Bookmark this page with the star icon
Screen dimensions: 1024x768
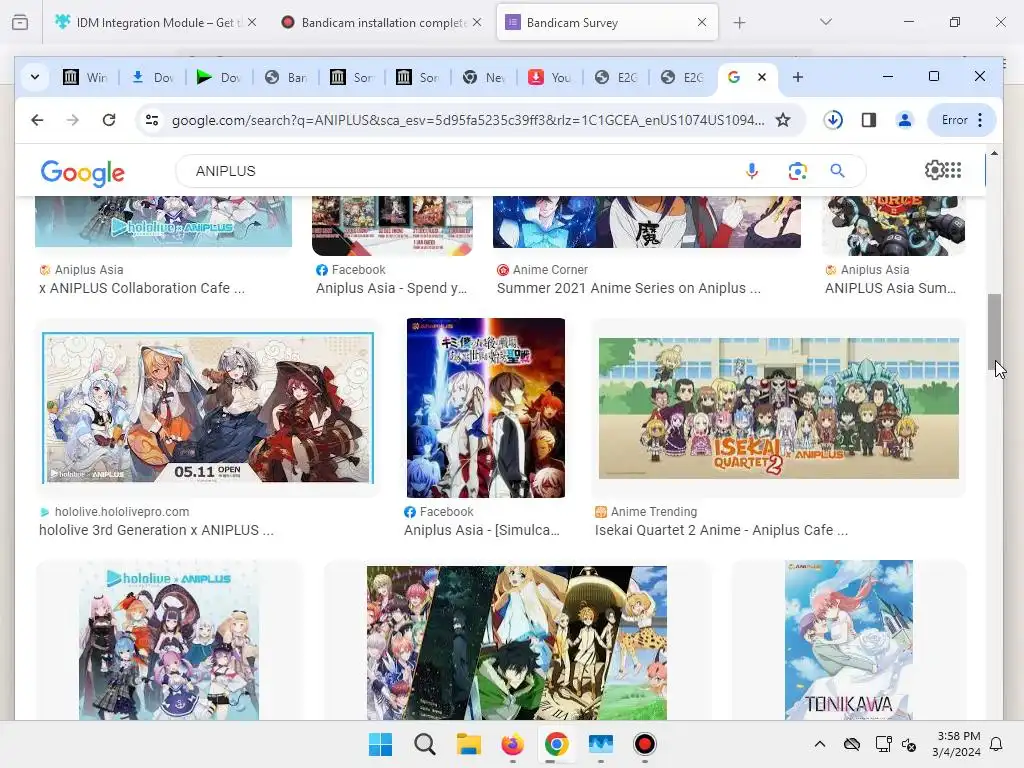[782, 120]
